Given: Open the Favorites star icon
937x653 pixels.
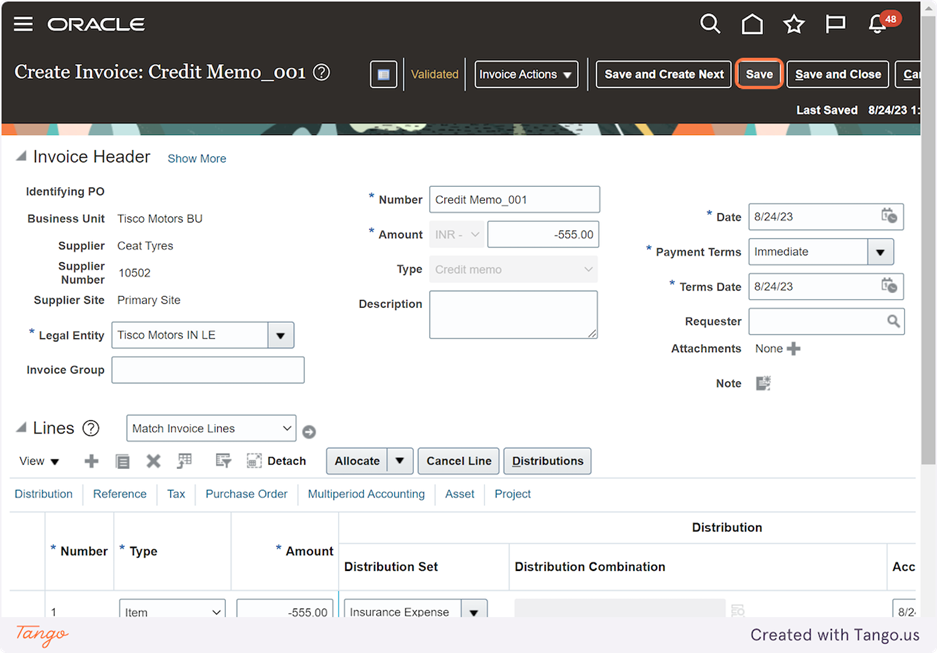Looking at the screenshot, I should pos(794,24).
